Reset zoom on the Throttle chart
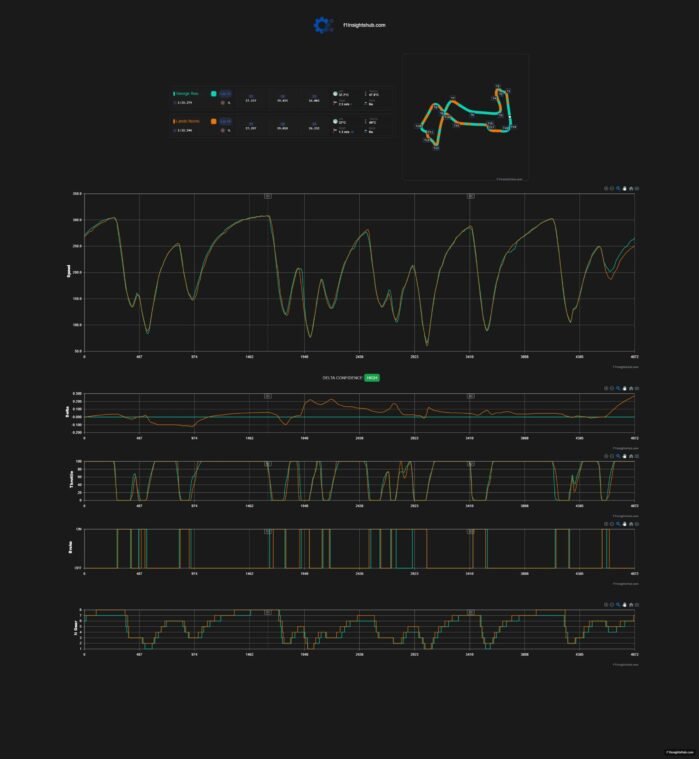This screenshot has height=759, width=699. [631, 456]
